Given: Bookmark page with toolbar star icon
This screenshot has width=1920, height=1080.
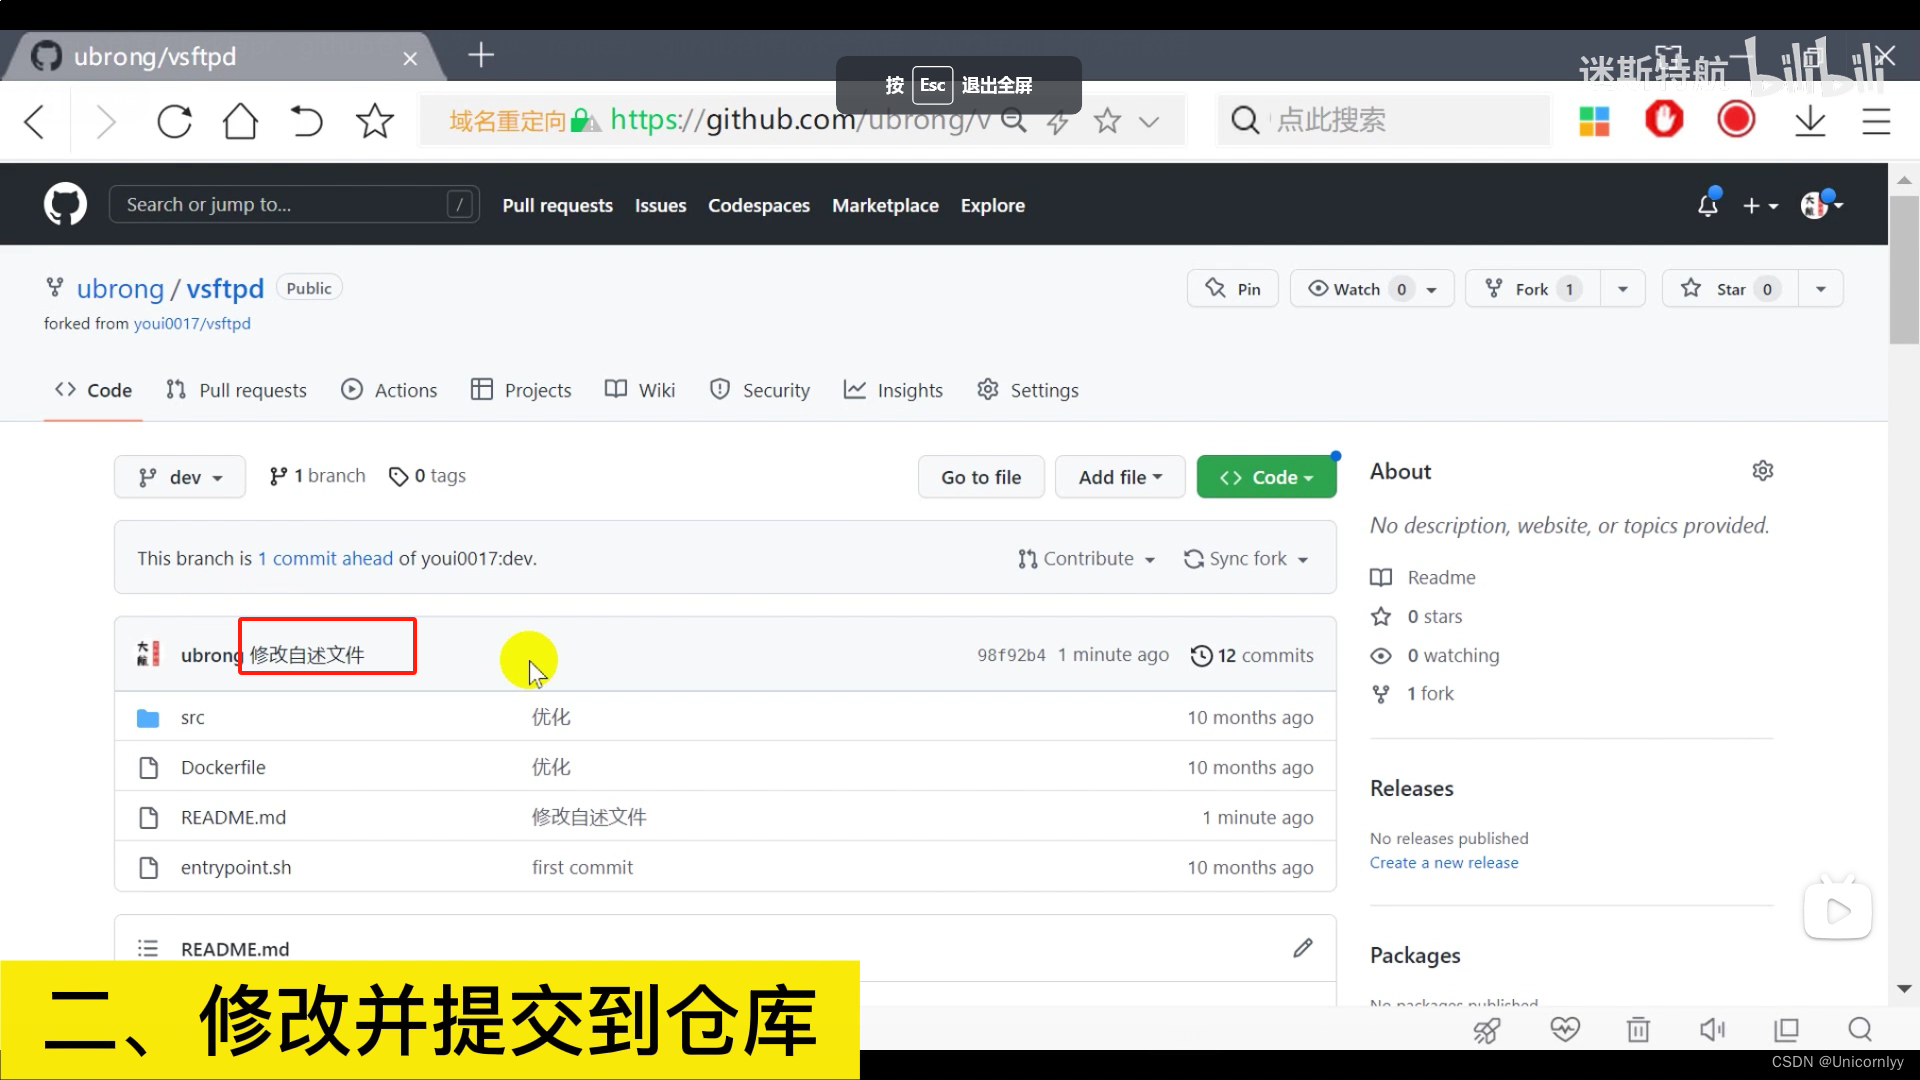Looking at the screenshot, I should [375, 121].
